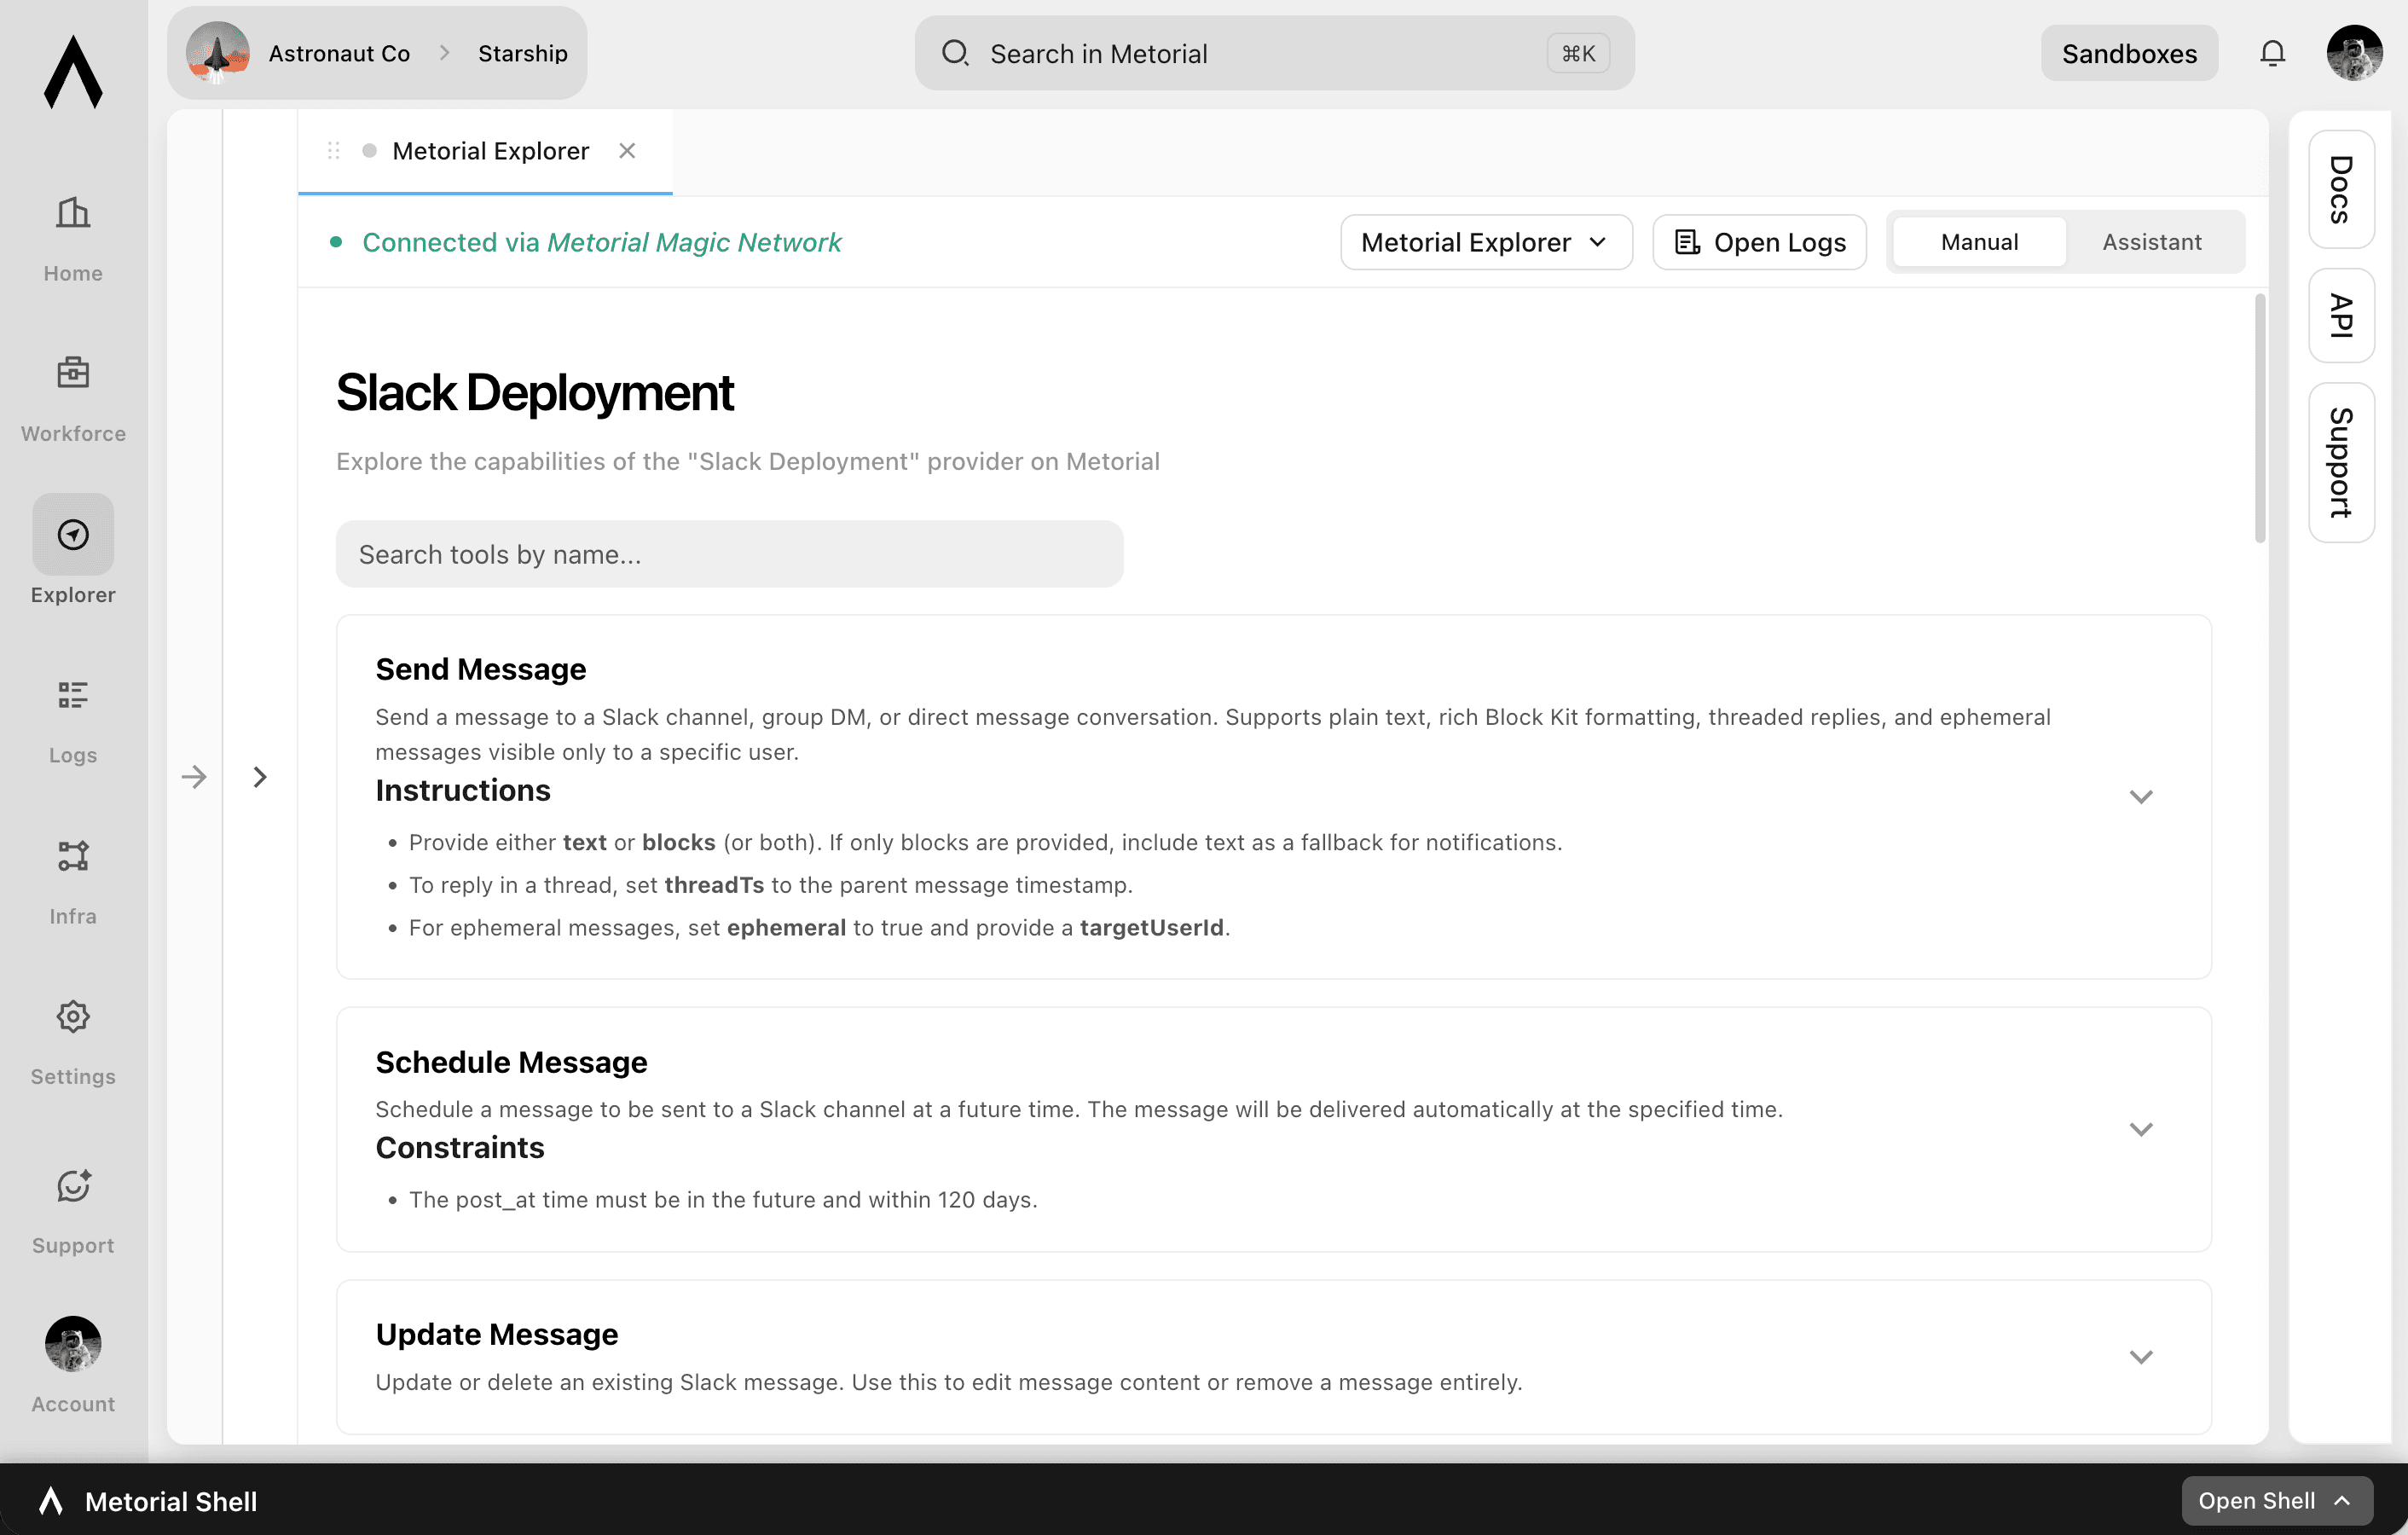
Task: Open the Workforce section
Action: 73,398
